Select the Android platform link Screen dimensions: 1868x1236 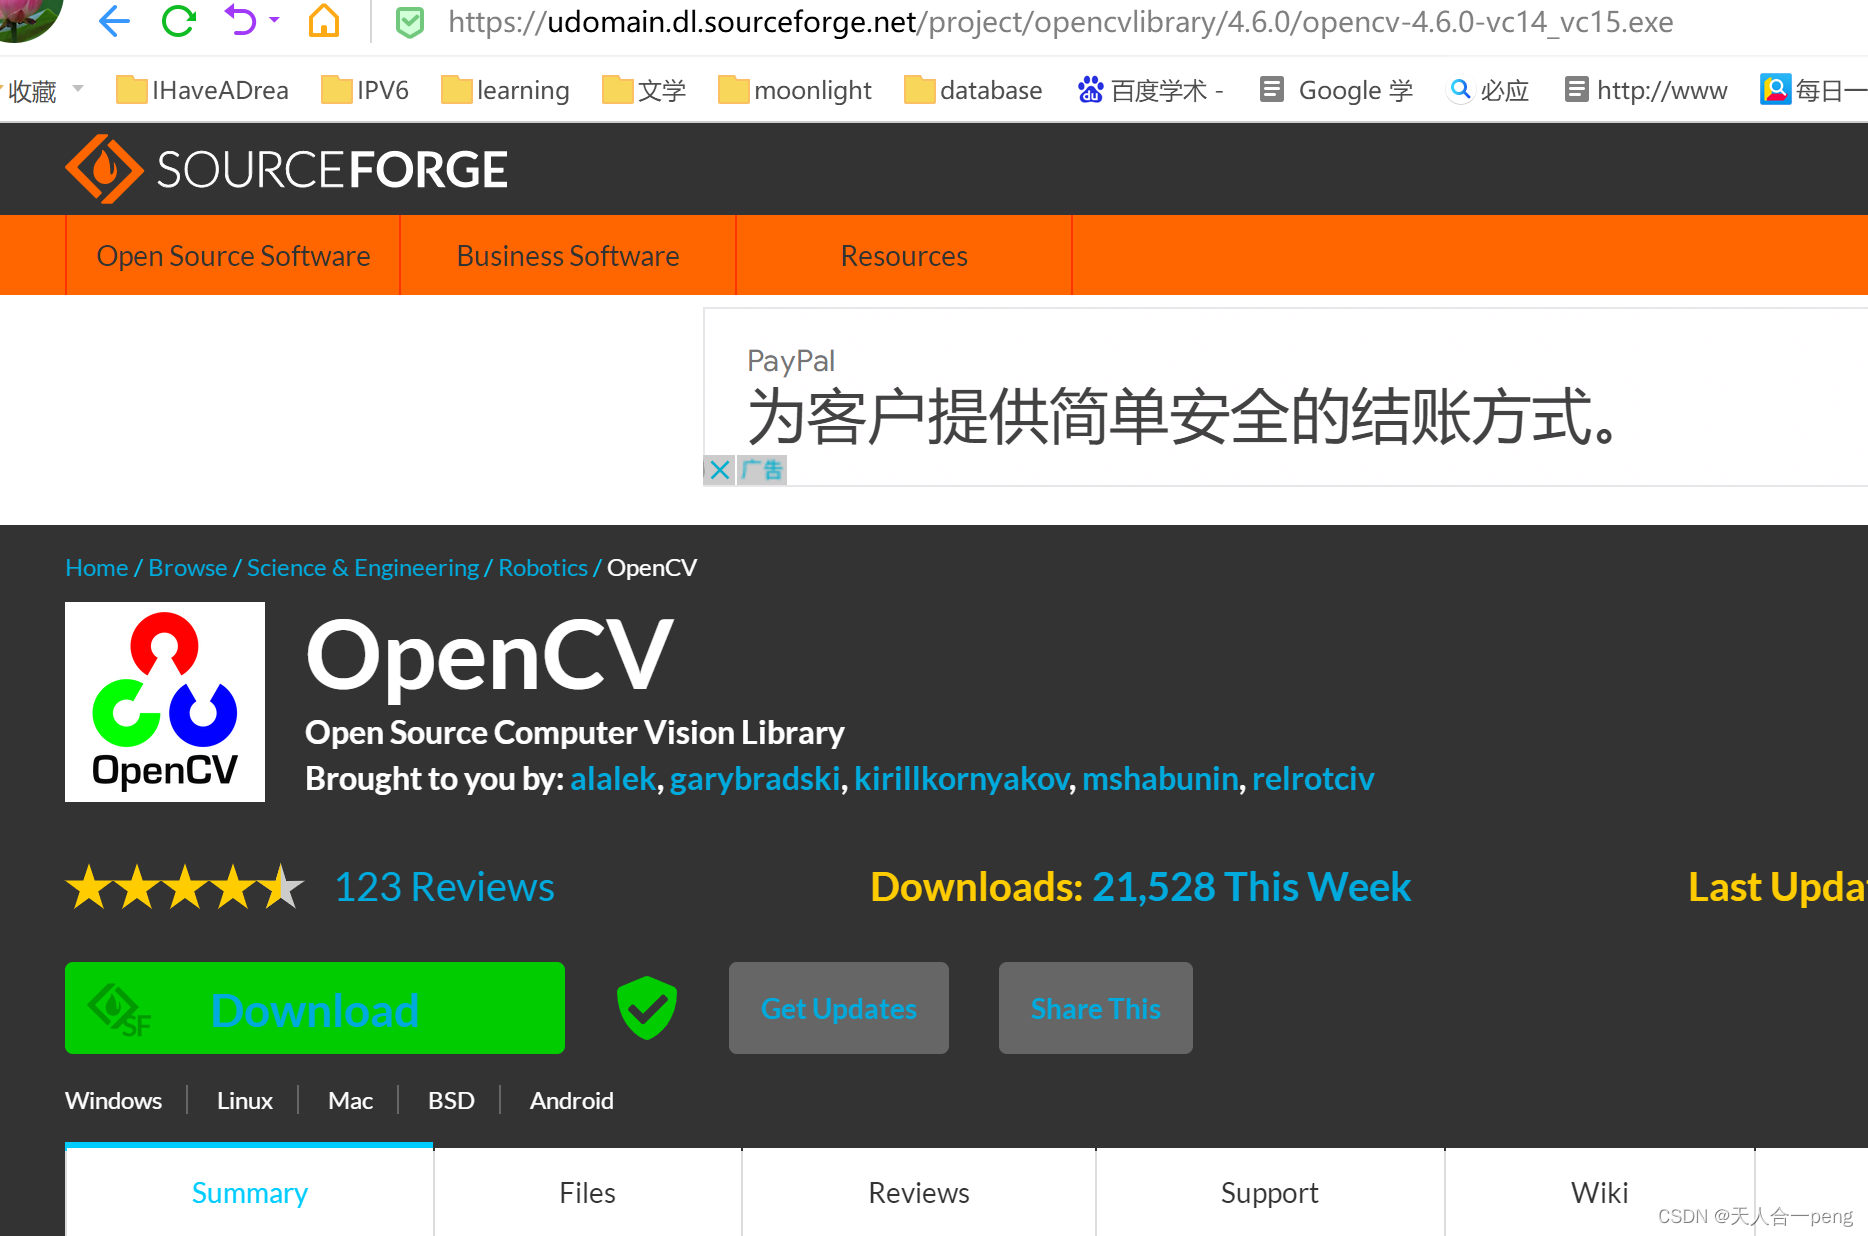click(571, 1101)
